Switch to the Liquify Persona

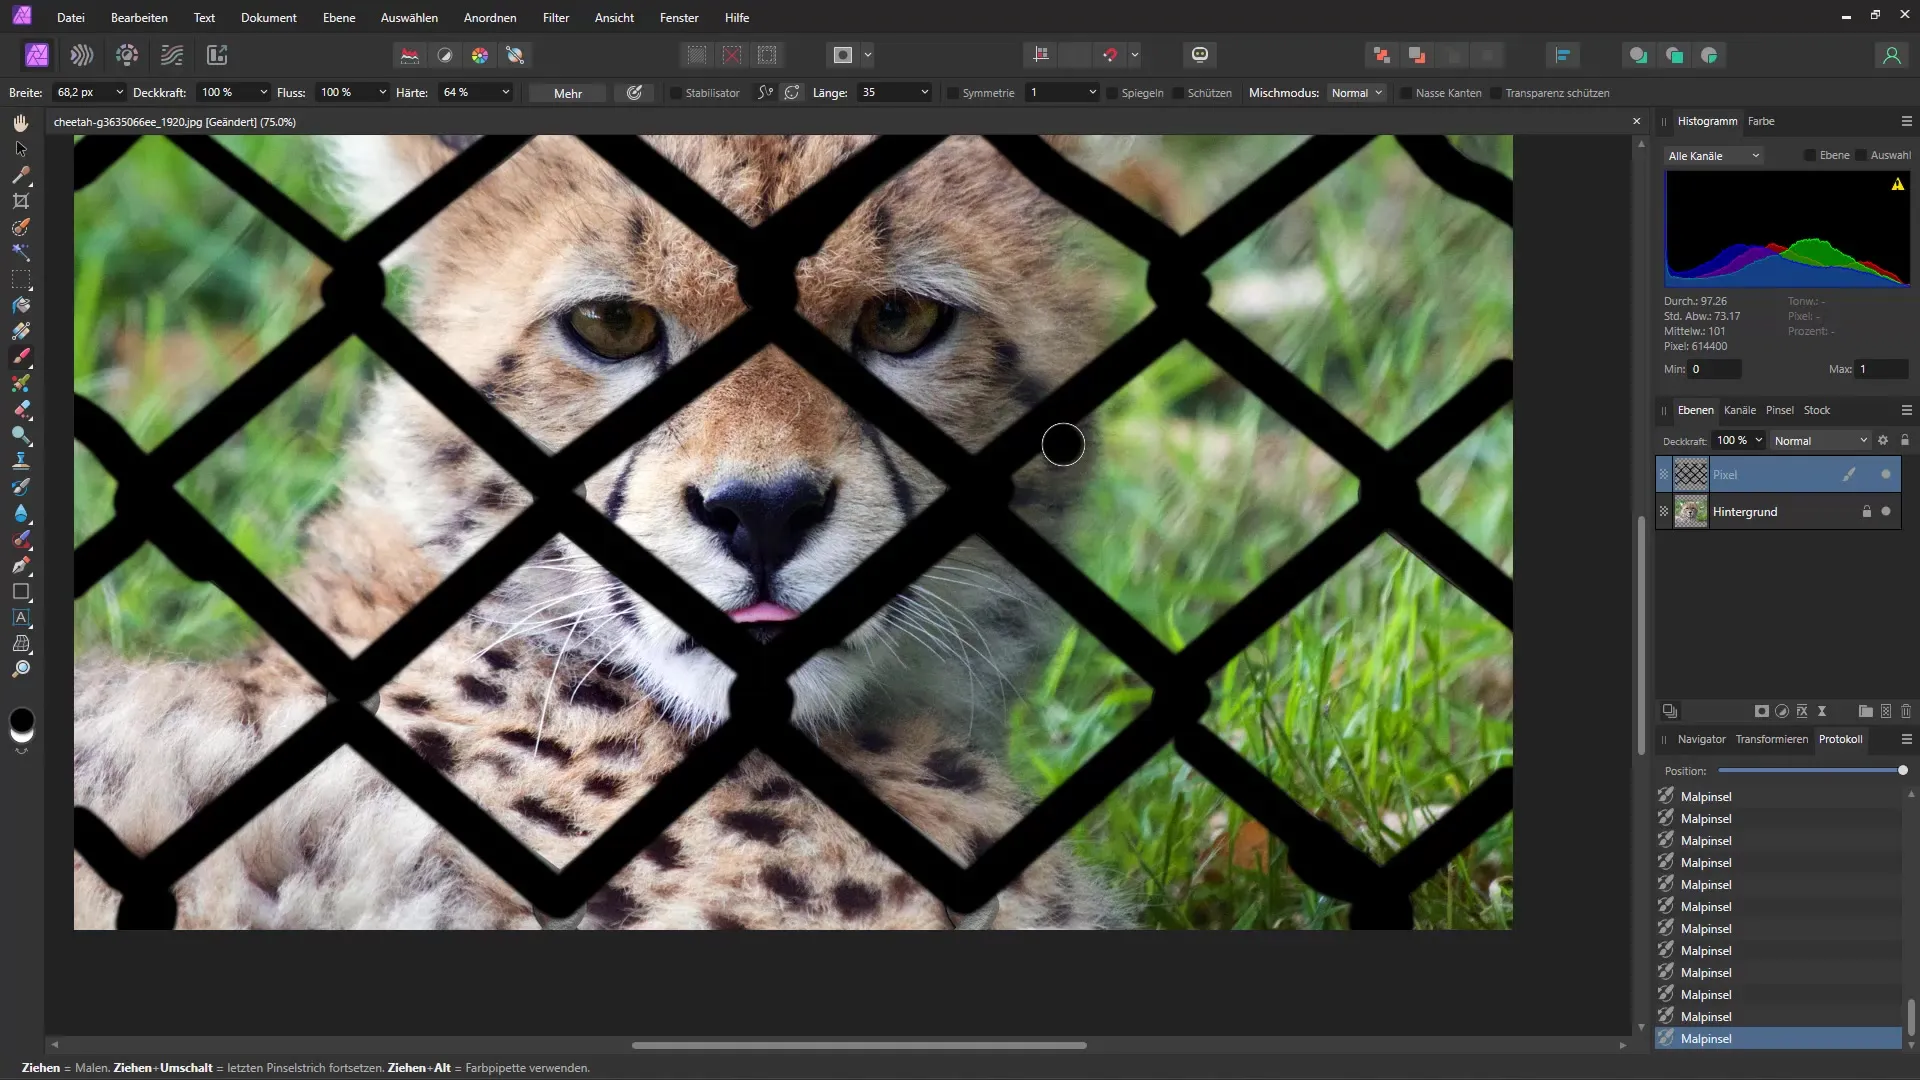(x=82, y=55)
